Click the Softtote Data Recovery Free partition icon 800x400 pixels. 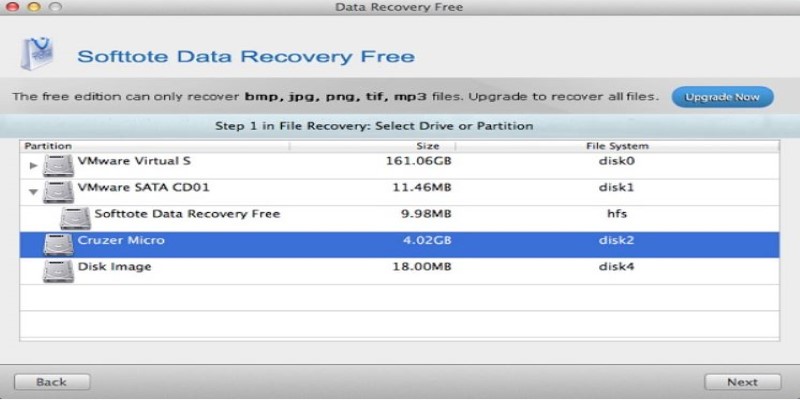pyautogui.click(x=76, y=218)
